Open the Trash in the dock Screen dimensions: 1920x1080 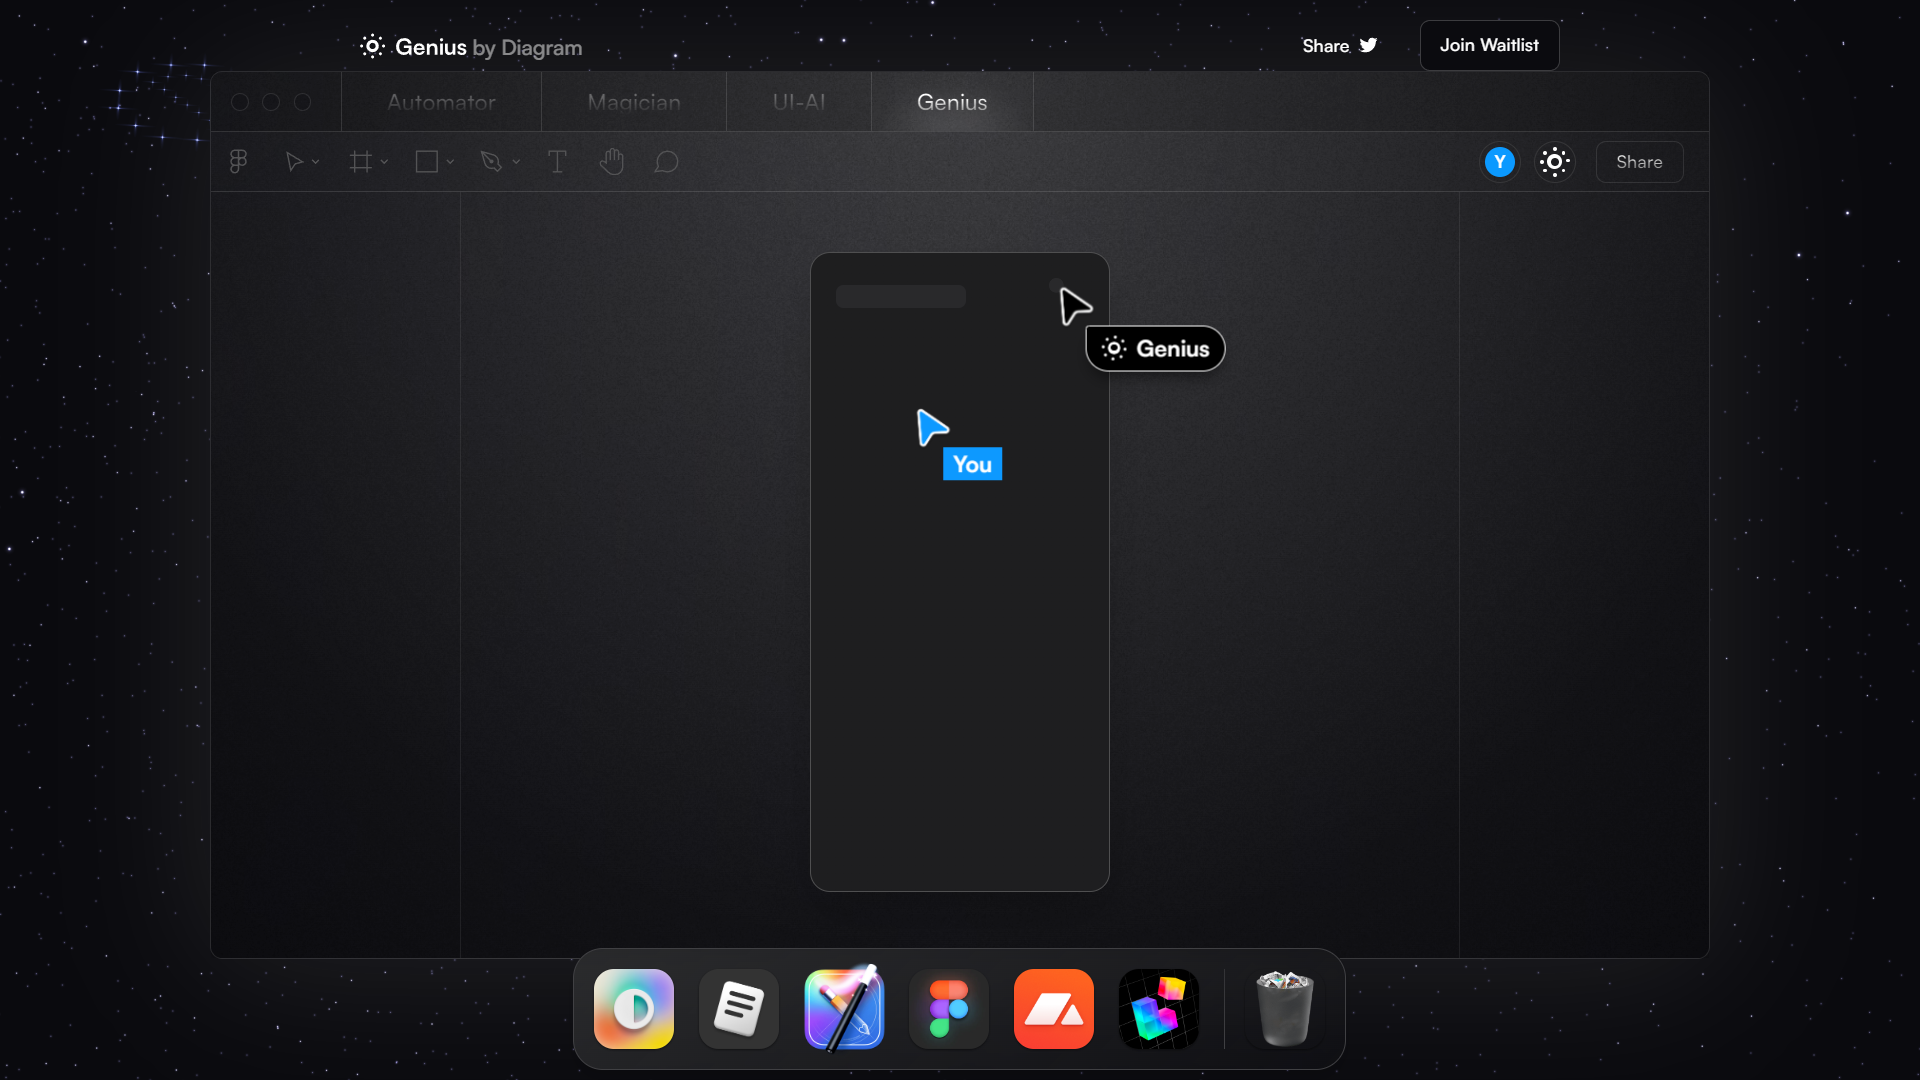[1285, 1009]
